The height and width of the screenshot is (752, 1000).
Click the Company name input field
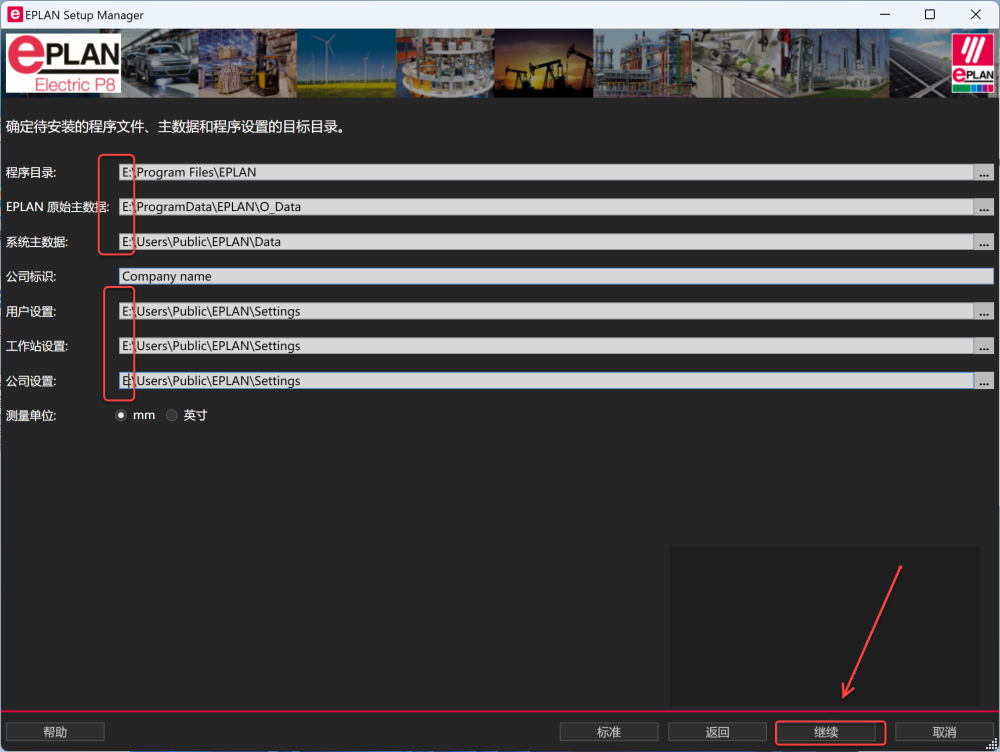[500, 276]
